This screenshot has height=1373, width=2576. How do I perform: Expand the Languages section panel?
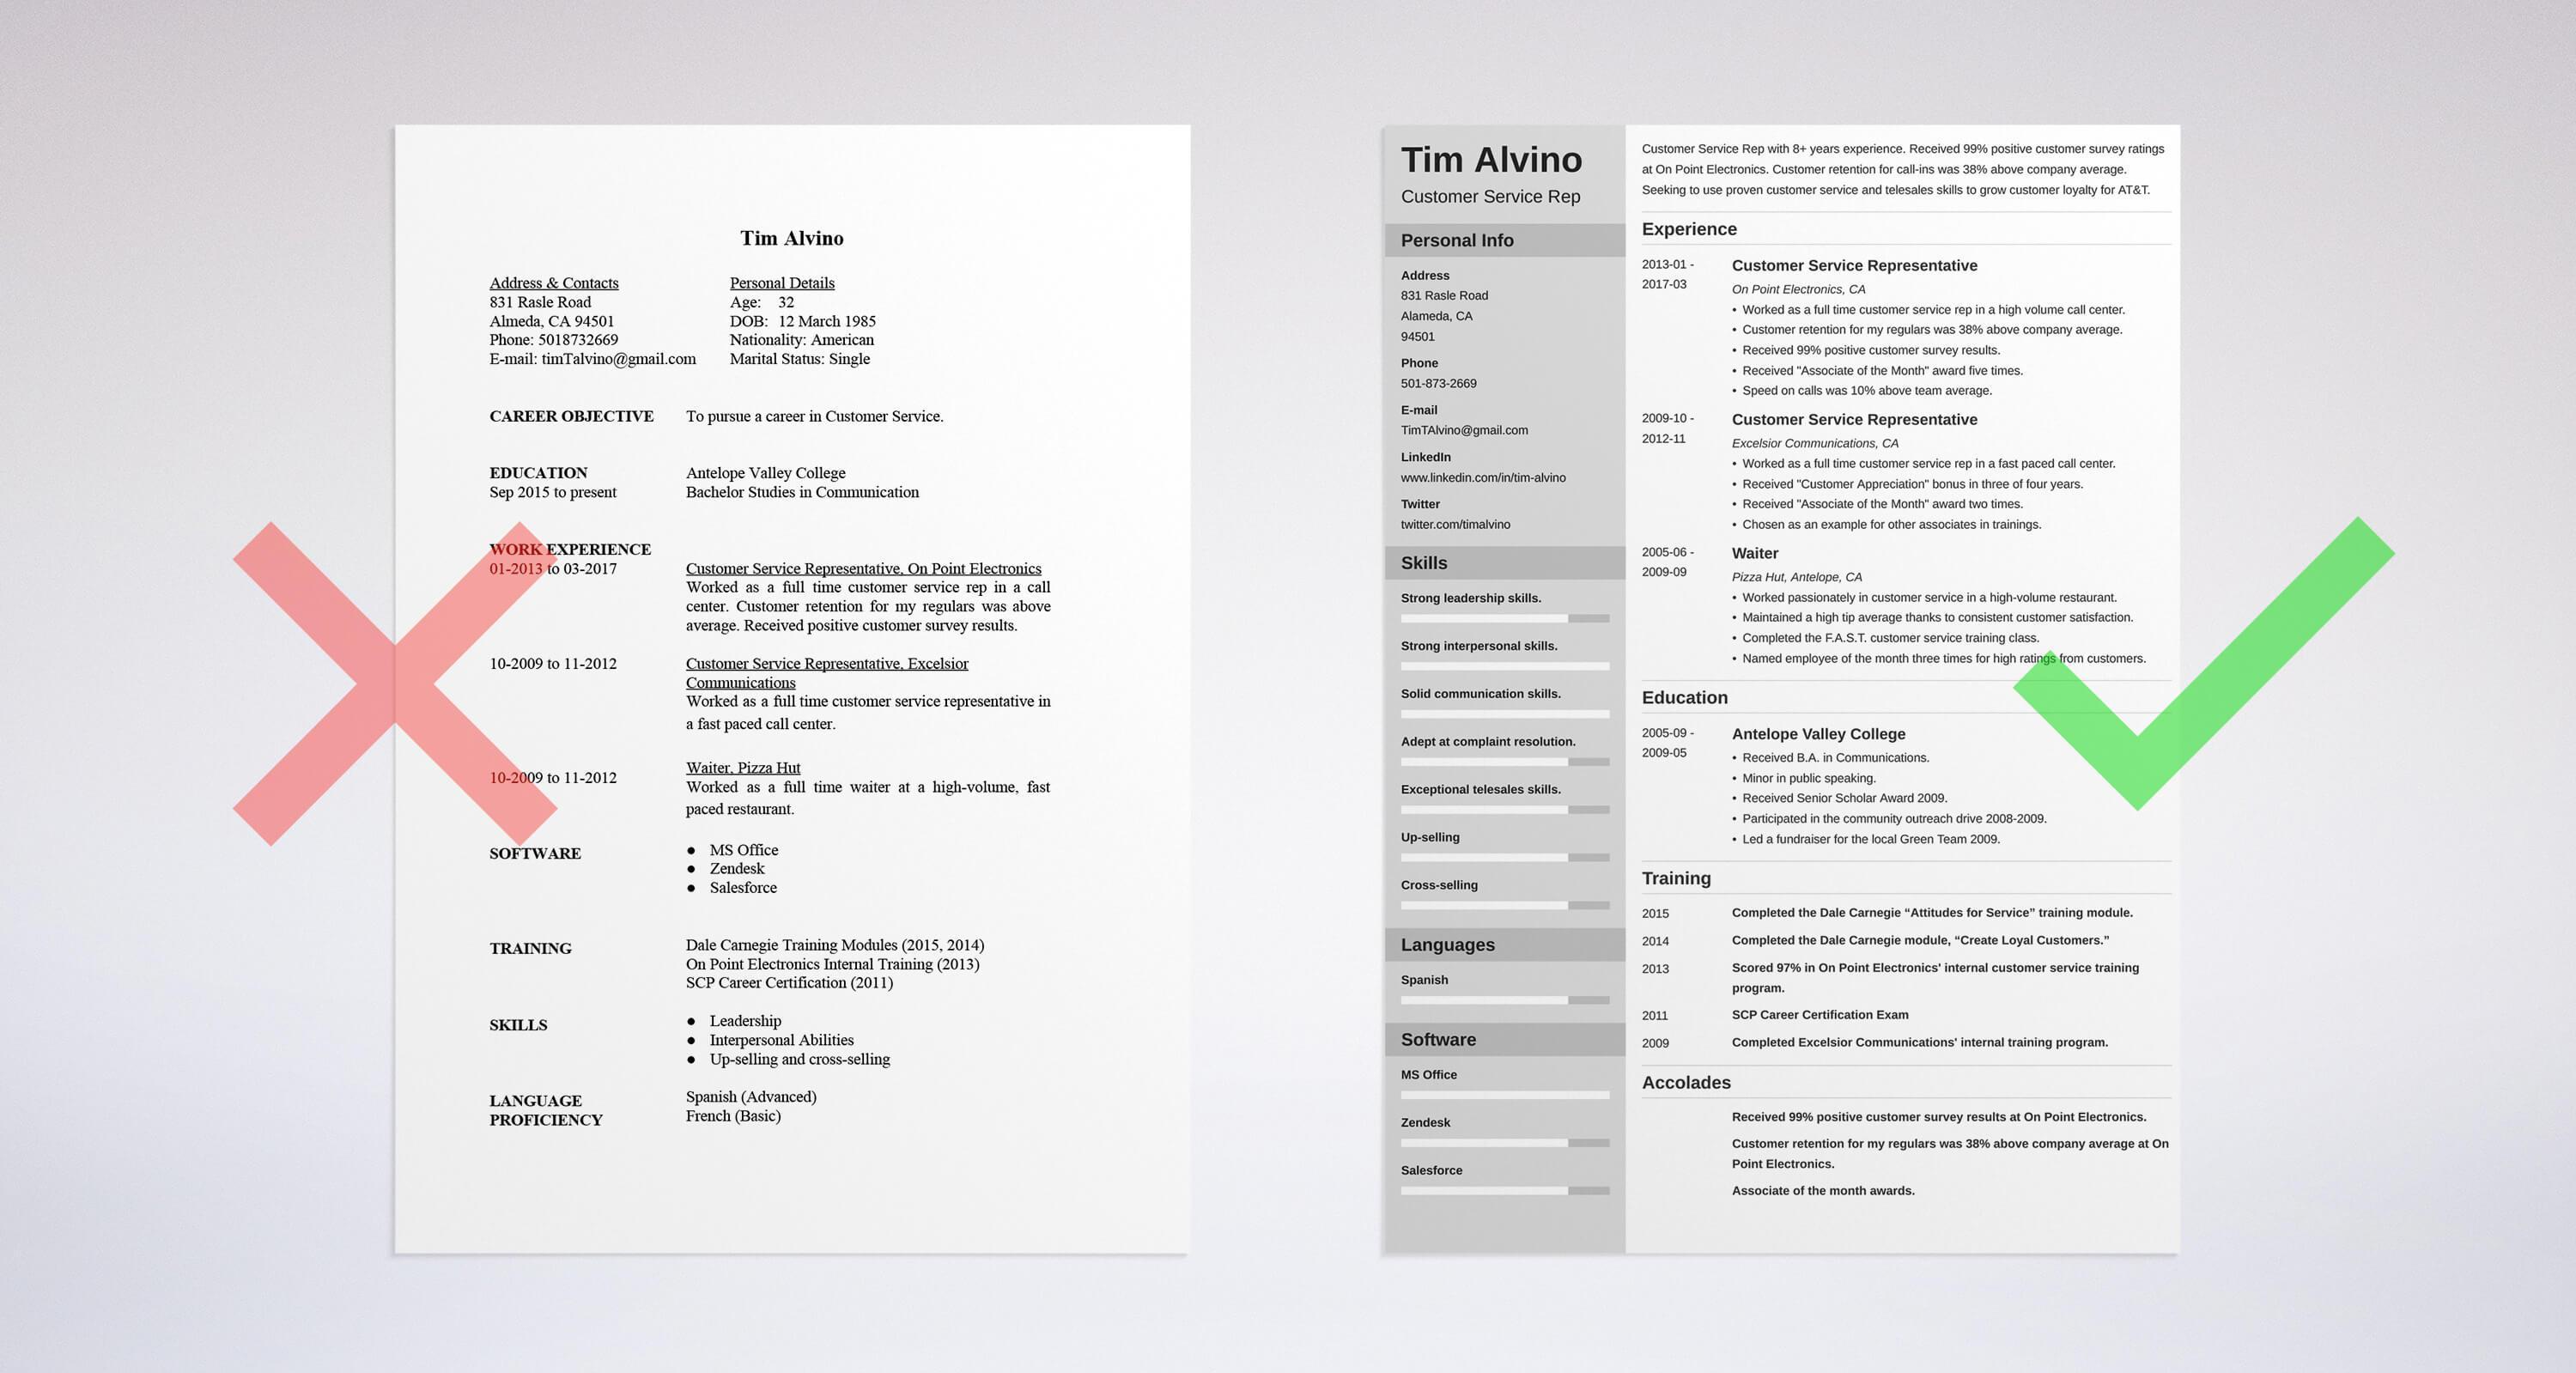click(1498, 947)
